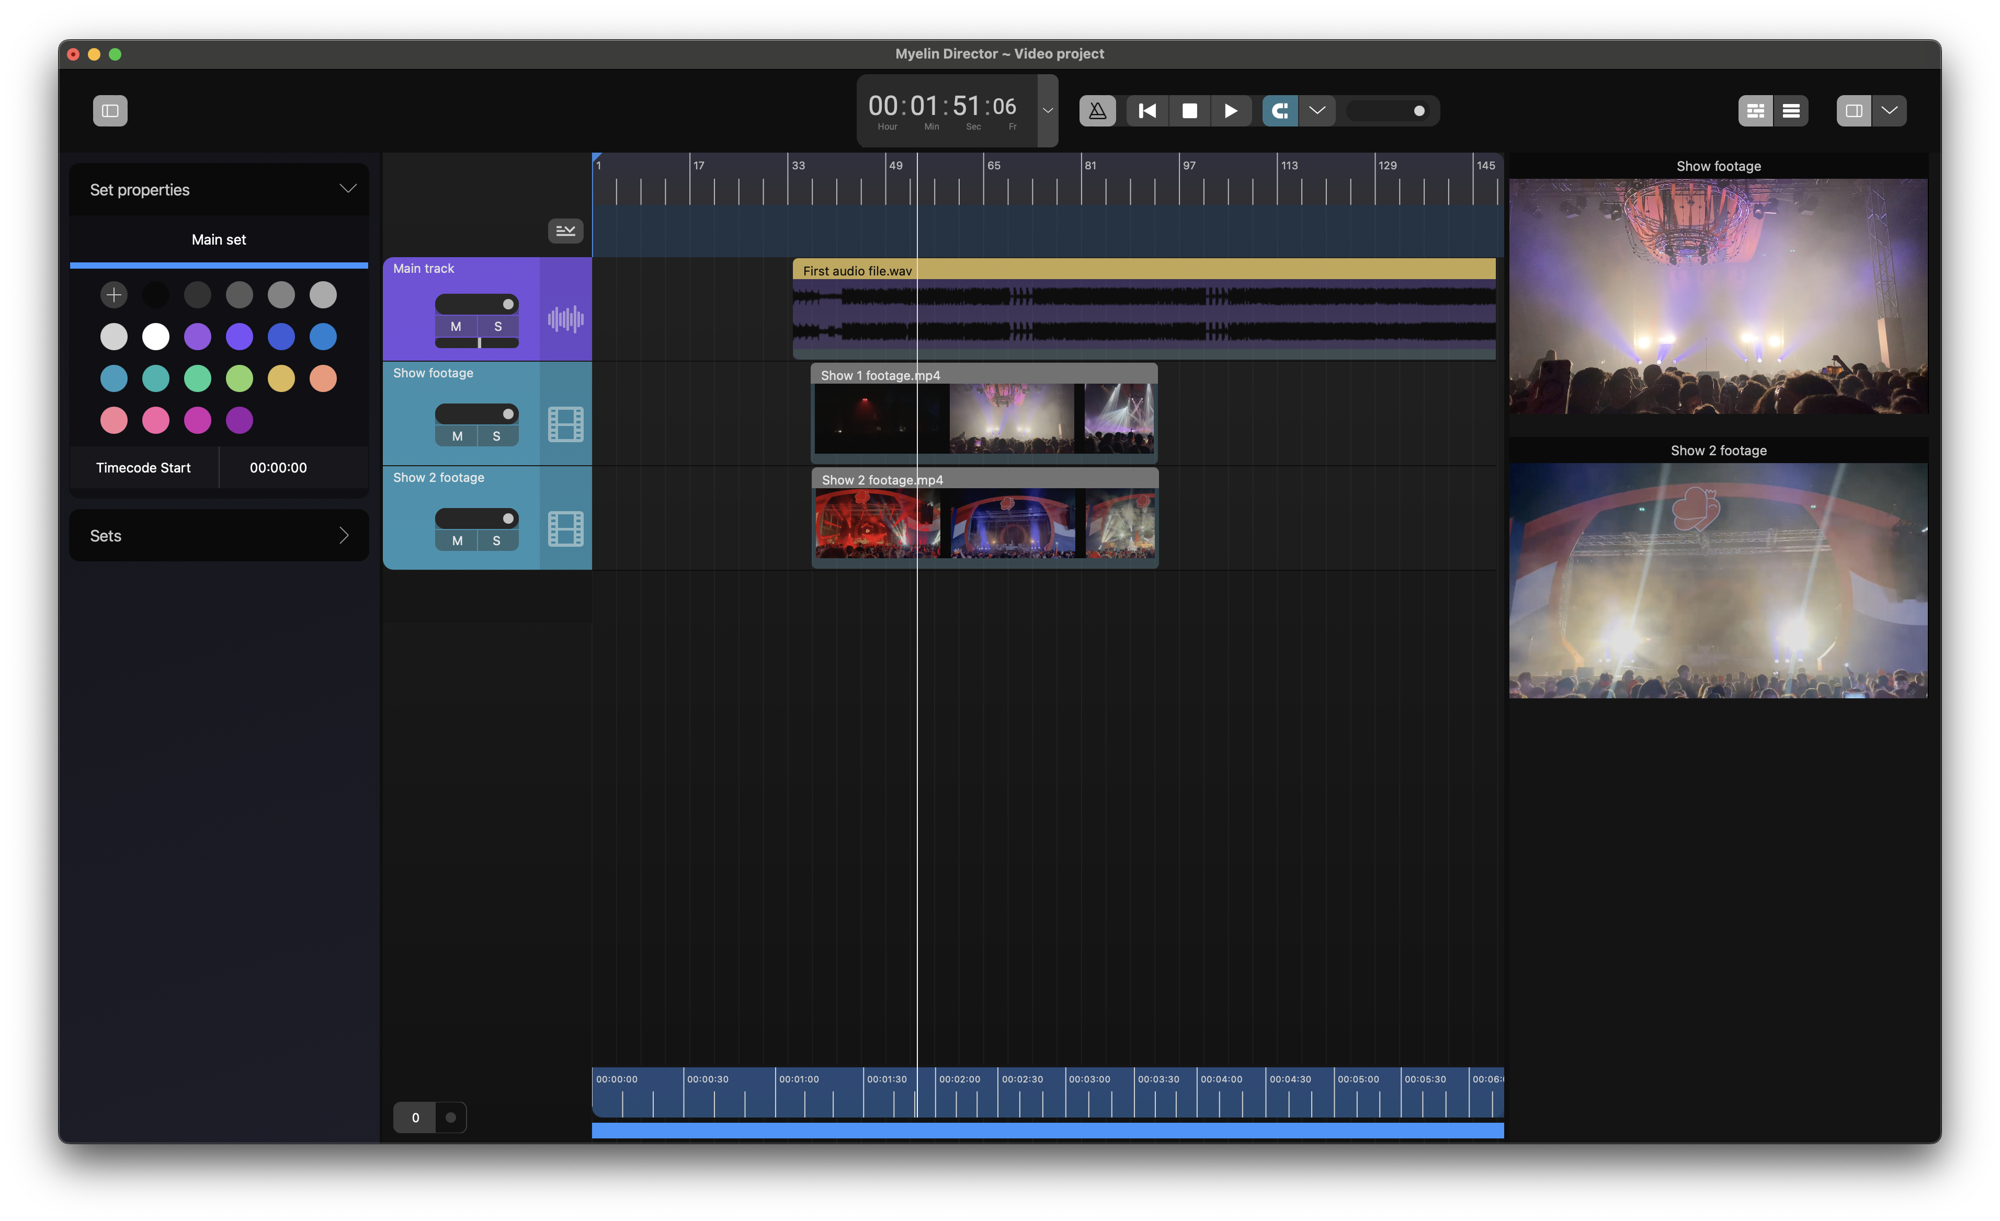
Task: Select the yellow color swatch
Action: pyautogui.click(x=281, y=379)
